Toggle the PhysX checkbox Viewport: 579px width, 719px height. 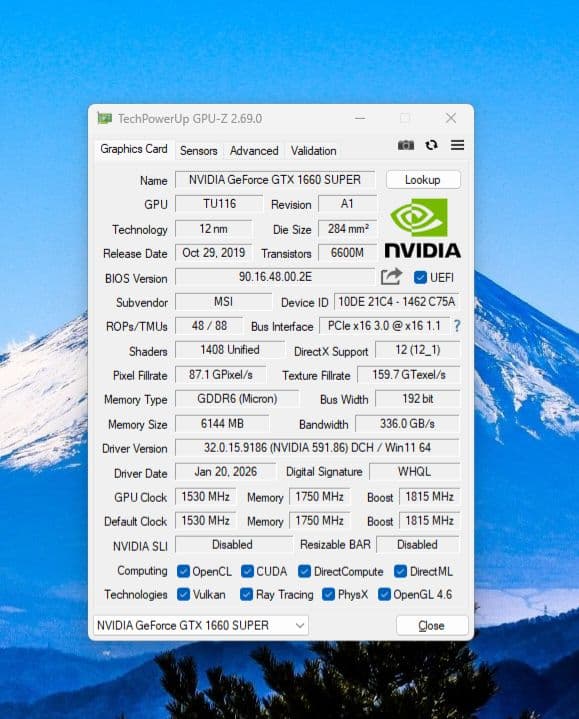tap(328, 594)
